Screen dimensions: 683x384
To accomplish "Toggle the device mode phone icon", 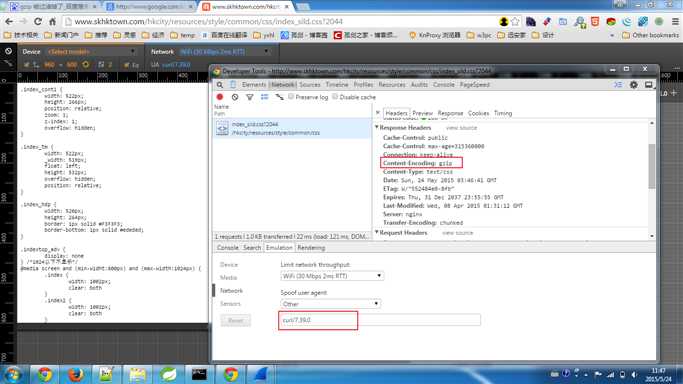I will pyautogui.click(x=233, y=84).
